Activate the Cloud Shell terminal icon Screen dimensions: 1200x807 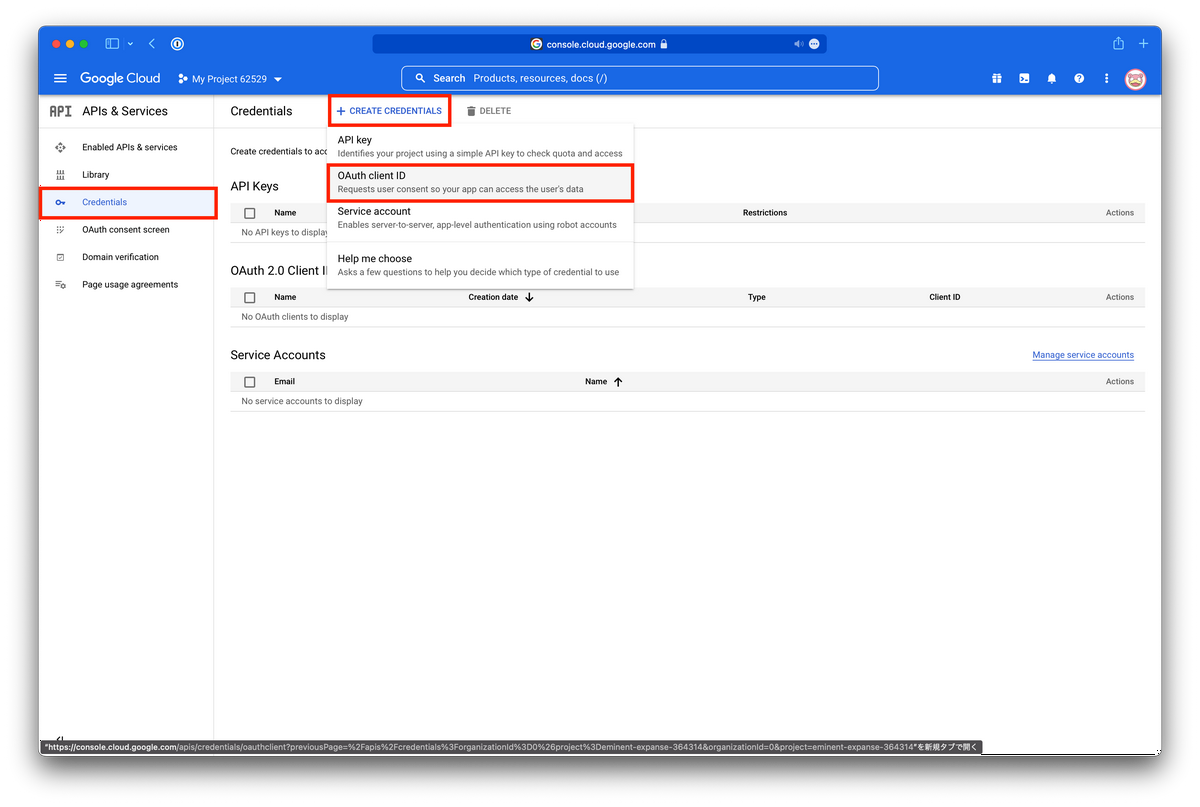point(1024,78)
